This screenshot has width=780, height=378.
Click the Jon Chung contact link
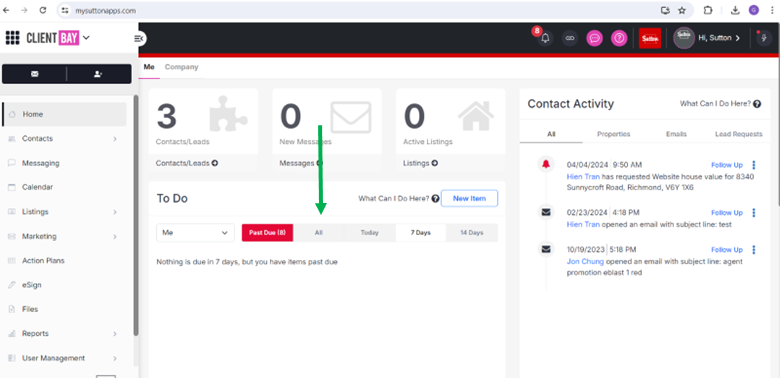[585, 261]
